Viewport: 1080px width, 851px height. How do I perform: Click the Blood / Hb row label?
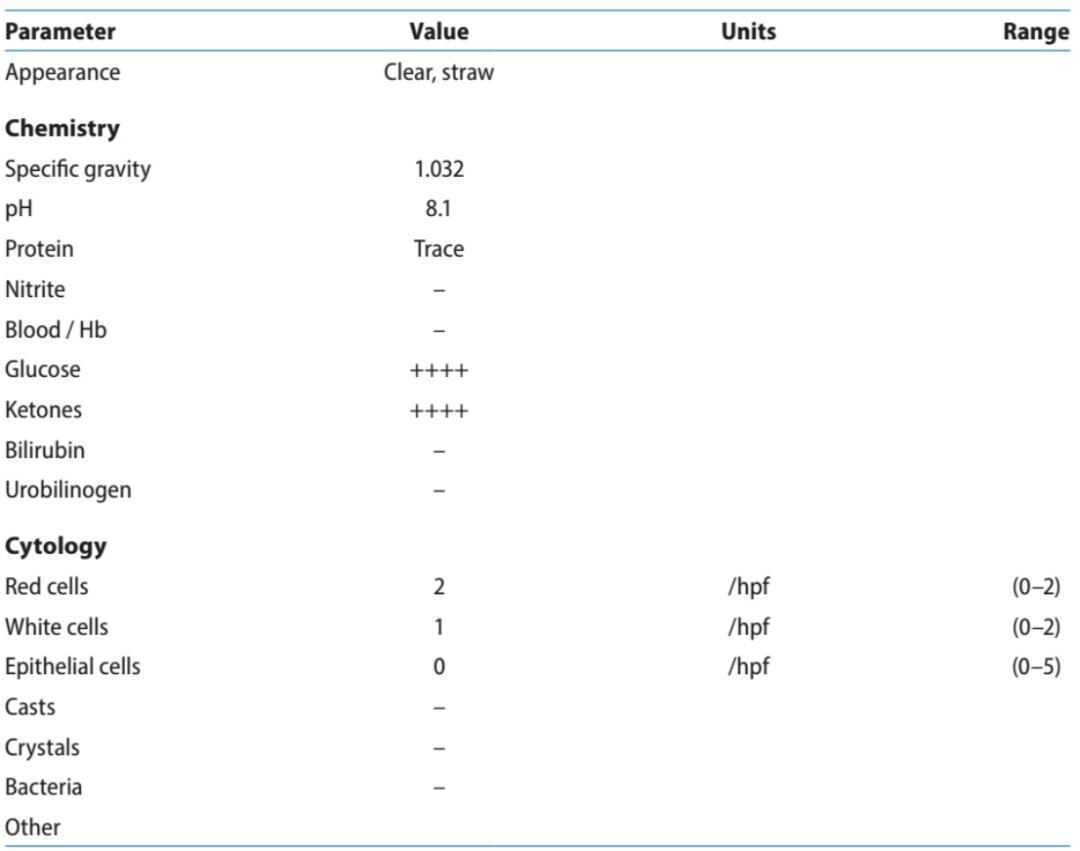click(x=56, y=330)
